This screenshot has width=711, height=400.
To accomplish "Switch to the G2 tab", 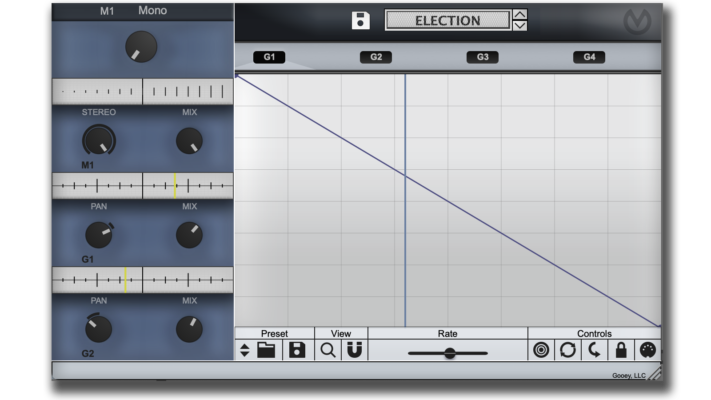I will [x=376, y=57].
